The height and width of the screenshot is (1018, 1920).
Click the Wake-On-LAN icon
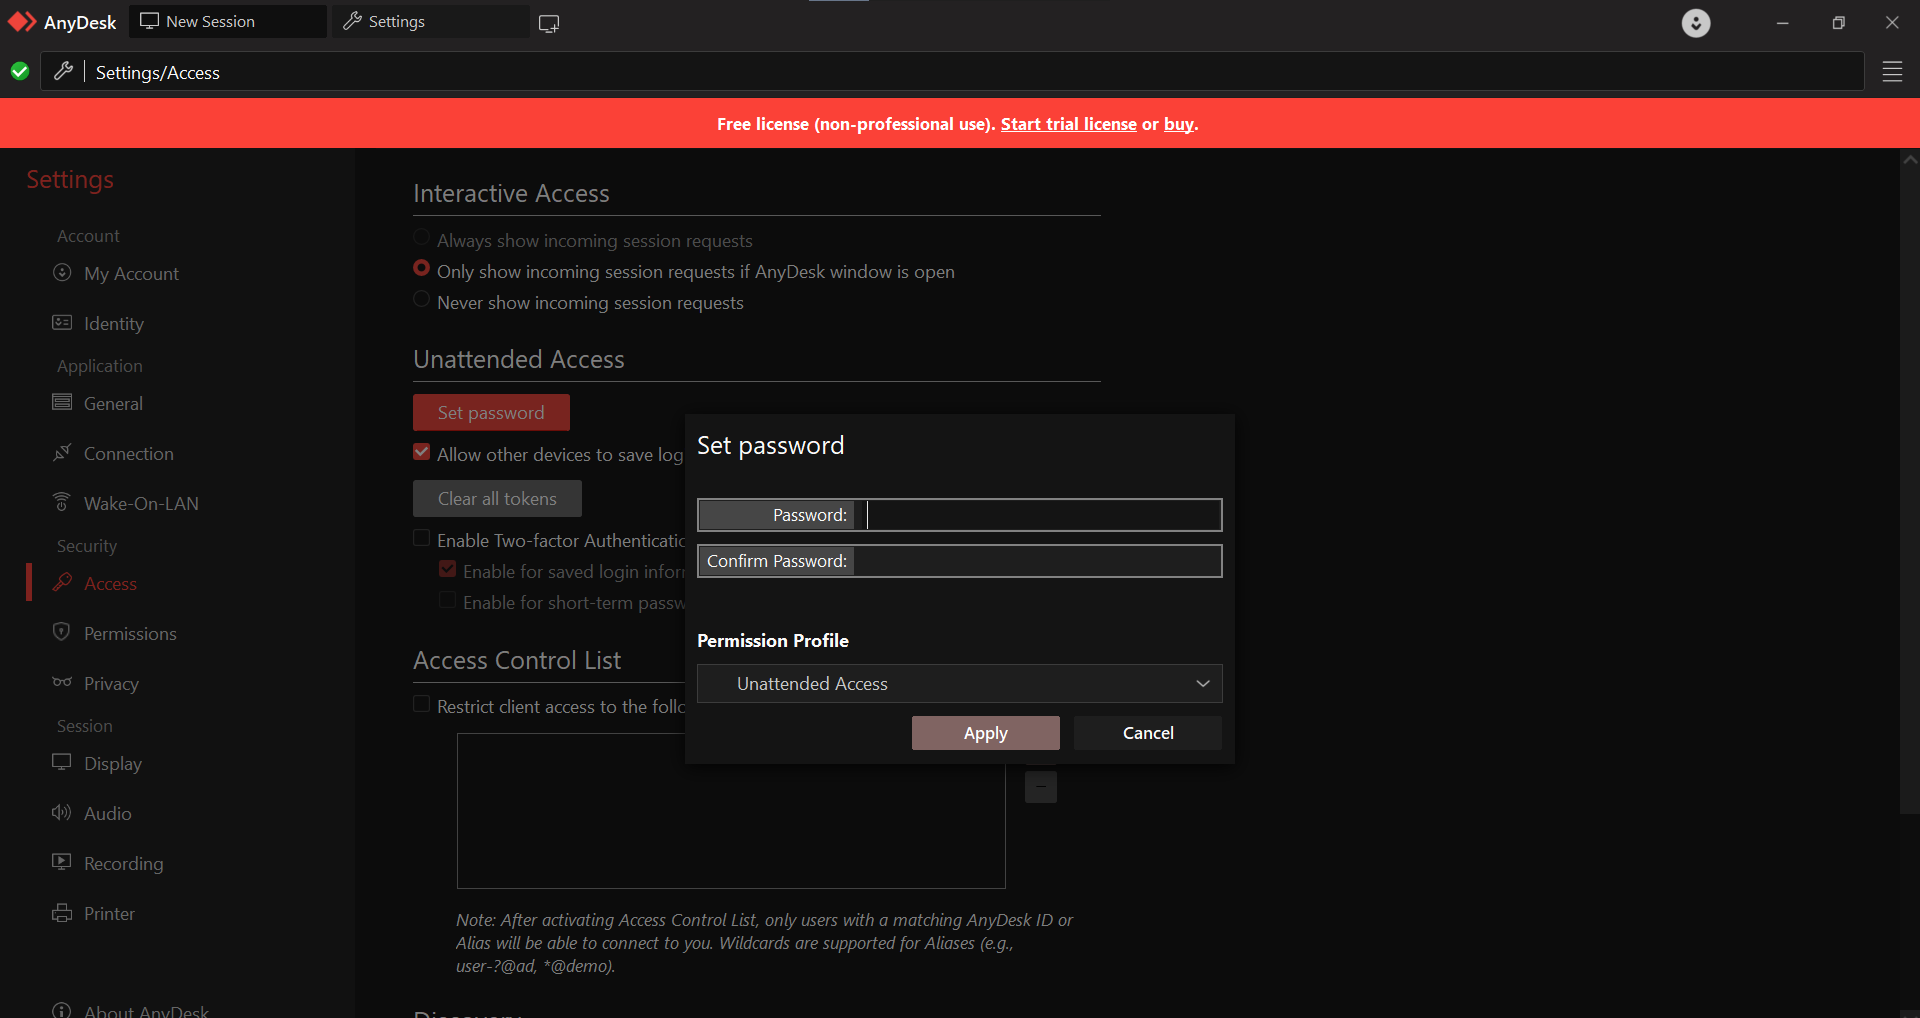(62, 502)
